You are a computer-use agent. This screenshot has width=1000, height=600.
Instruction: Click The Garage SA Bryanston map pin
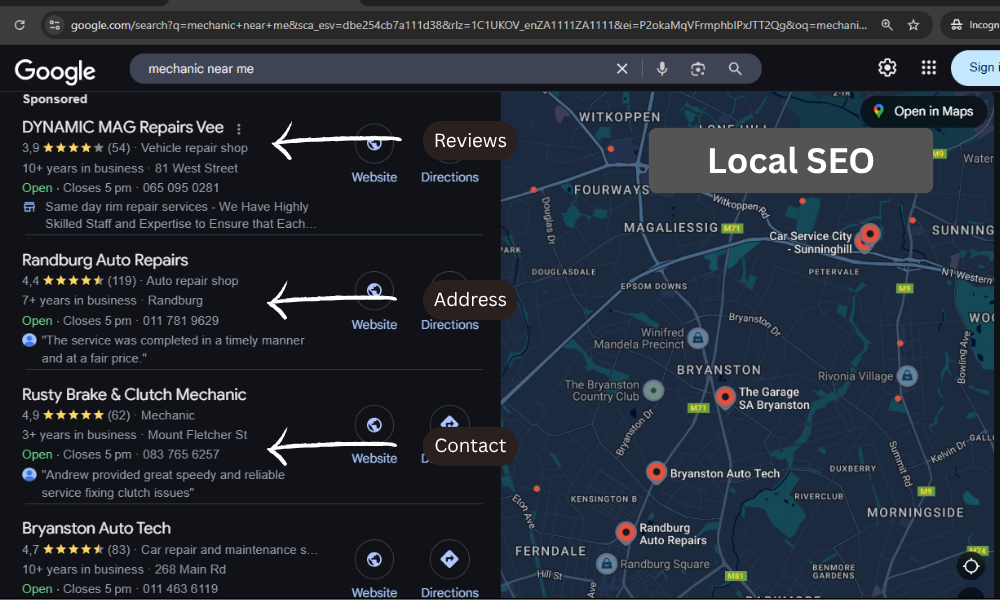(724, 397)
